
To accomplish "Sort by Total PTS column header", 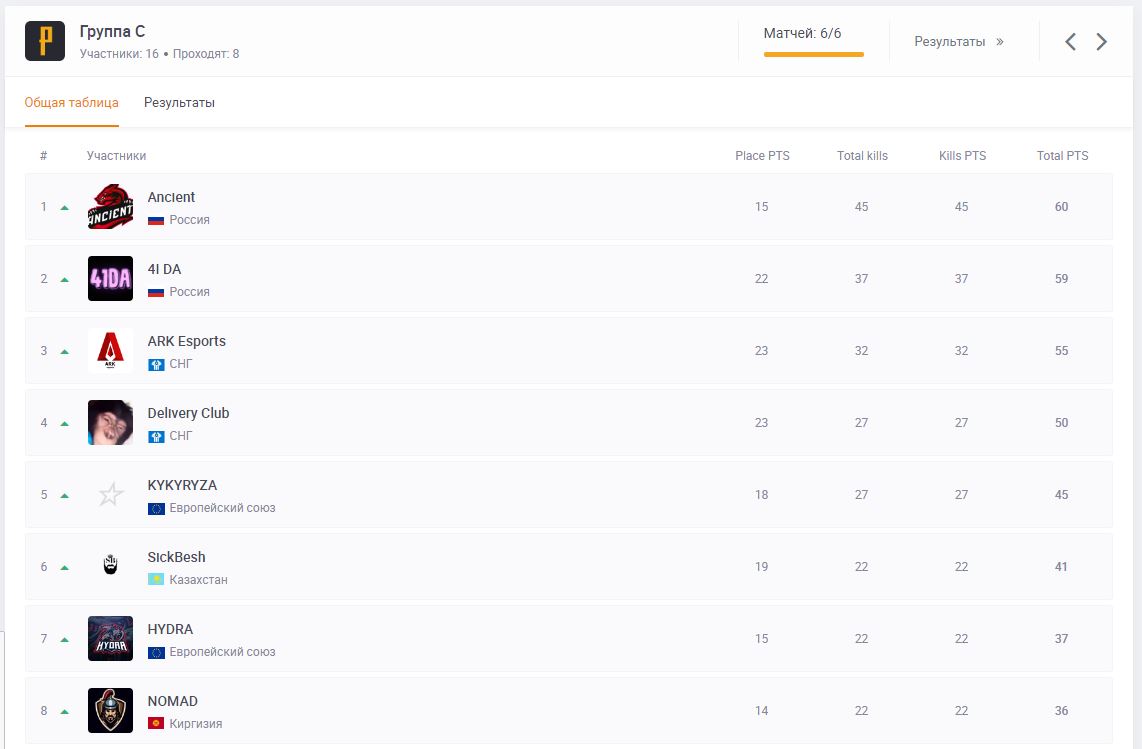I will 1062,156.
